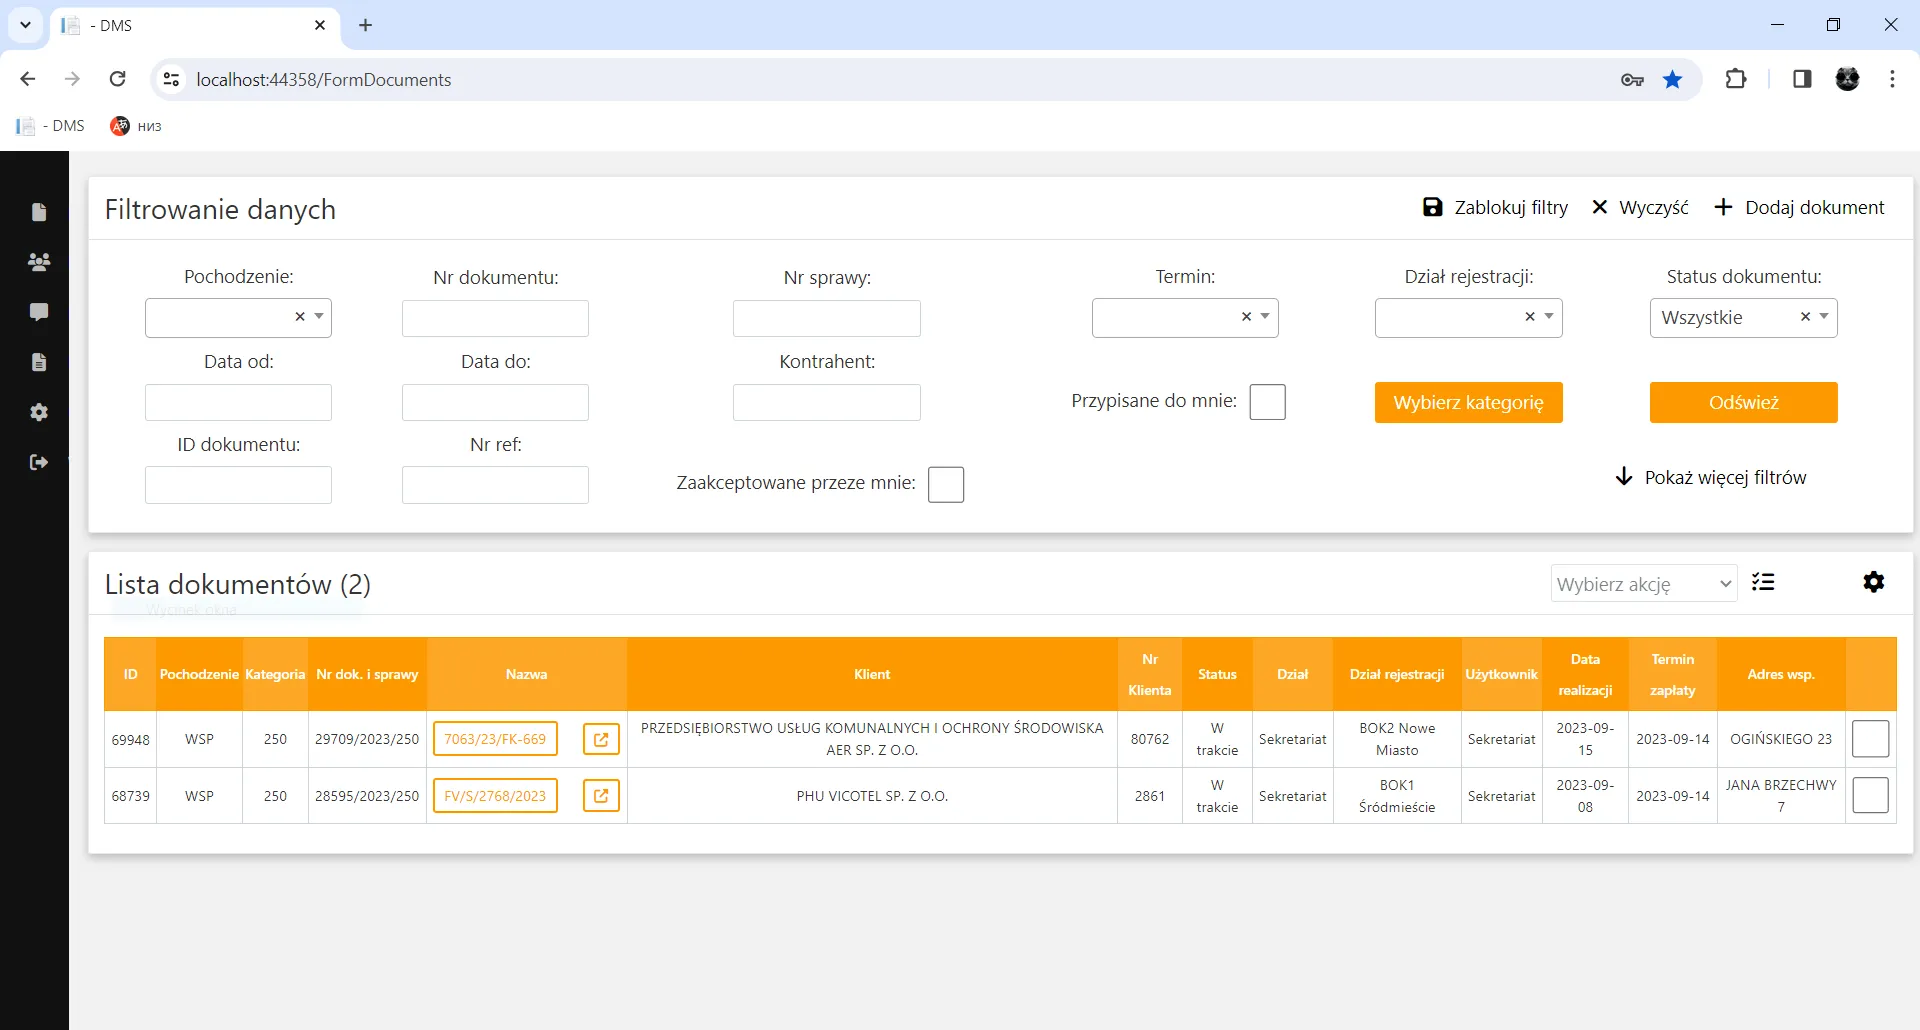Click Zablokuj filtry save icon
Screen dimensions: 1920x1030
[x=1432, y=207]
